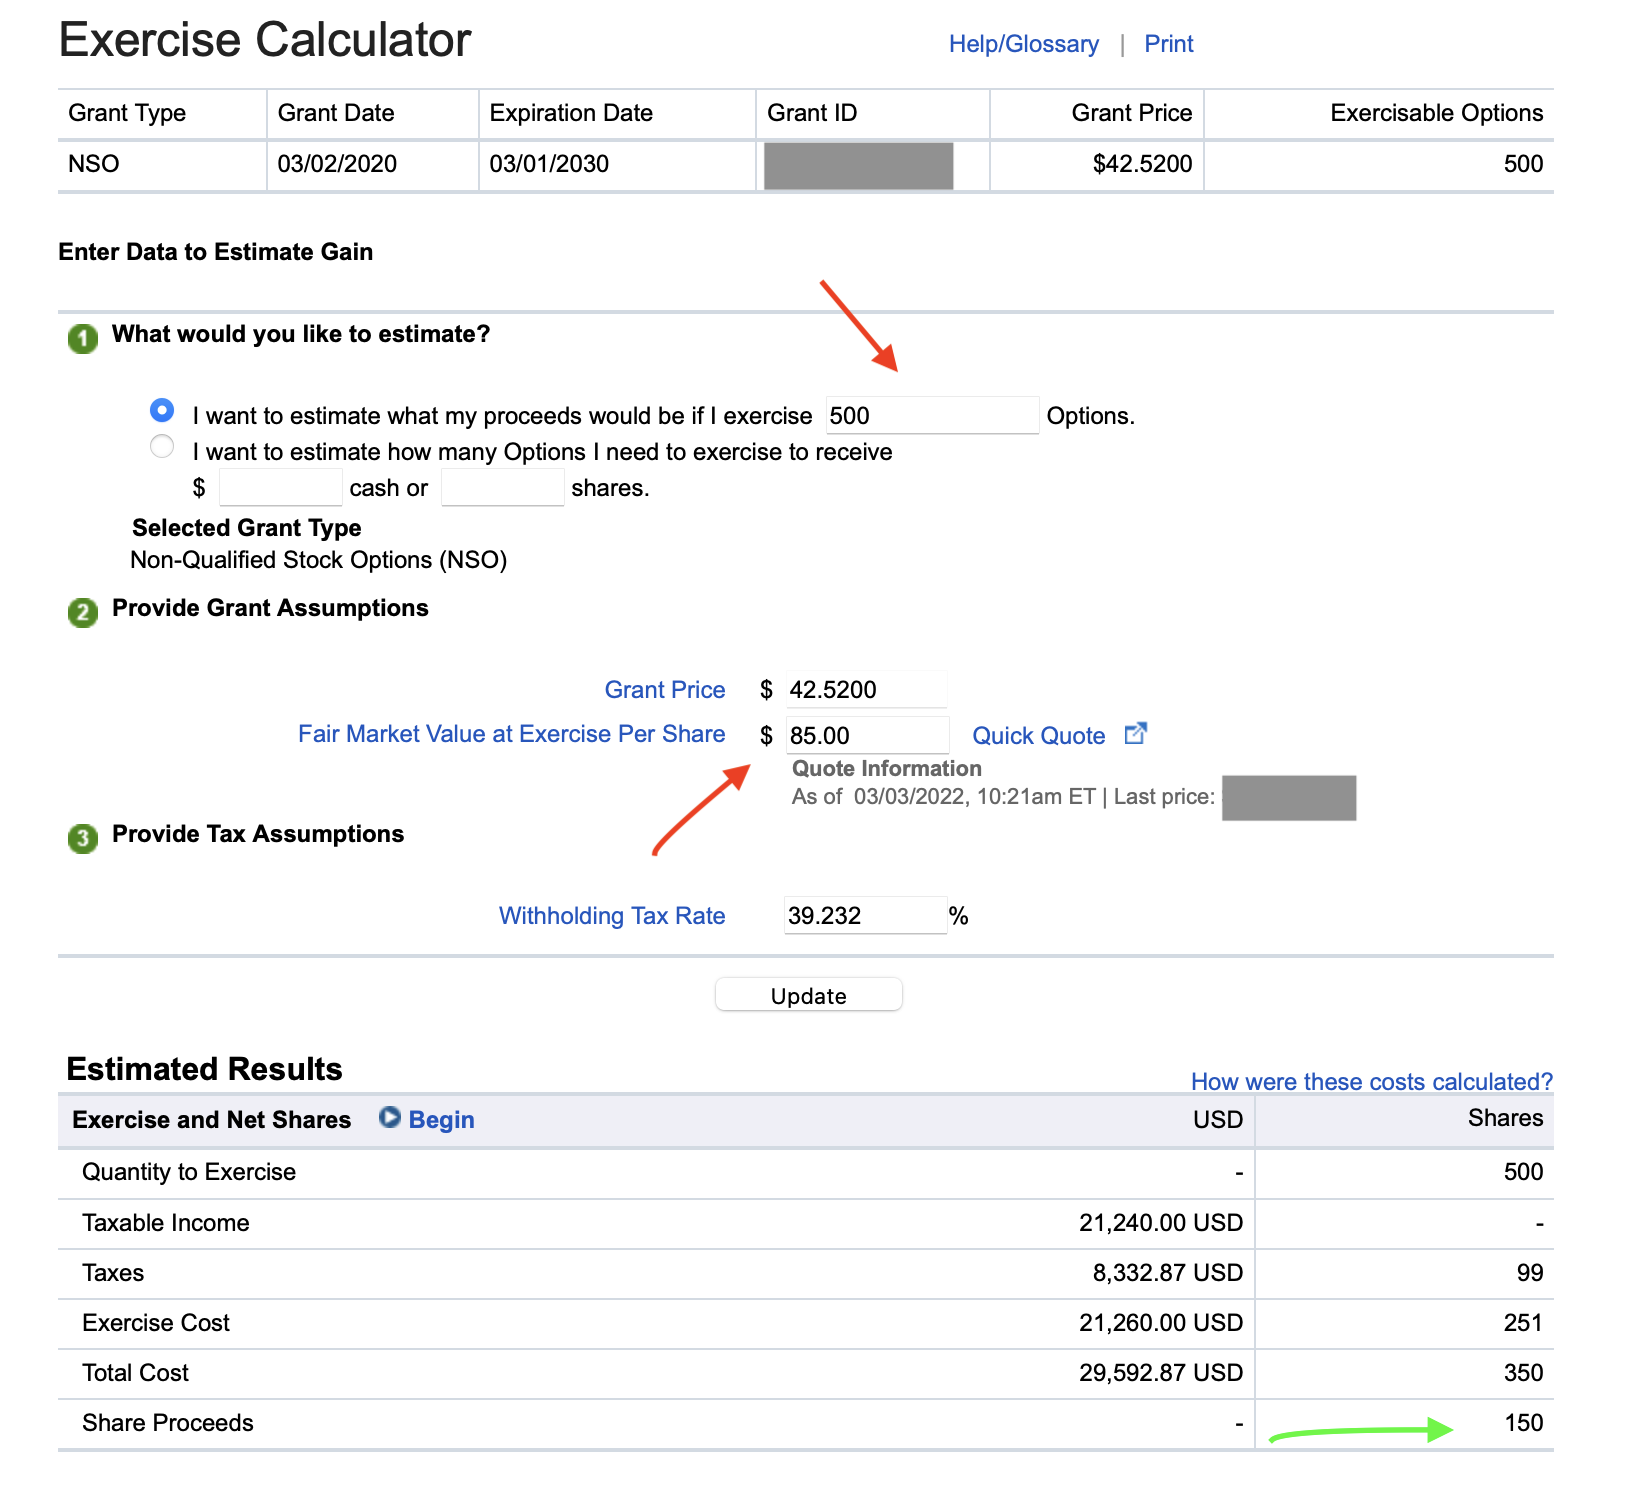
Task: Open How were these costs calculated link
Action: (1370, 1082)
